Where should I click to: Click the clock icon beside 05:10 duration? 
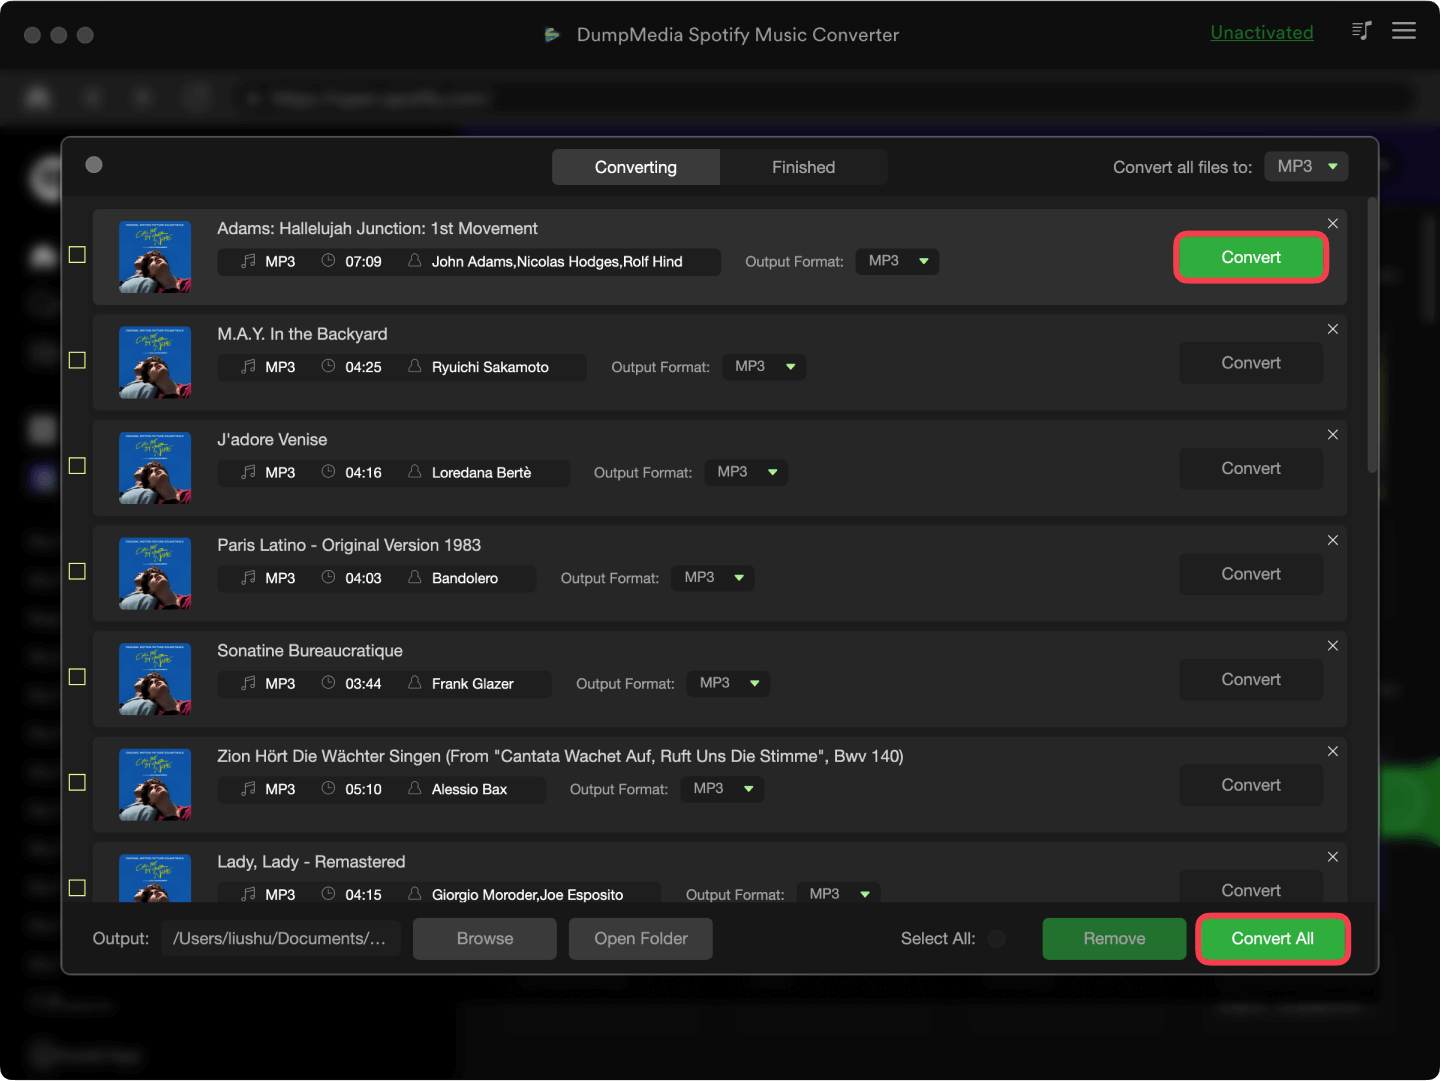coord(328,788)
